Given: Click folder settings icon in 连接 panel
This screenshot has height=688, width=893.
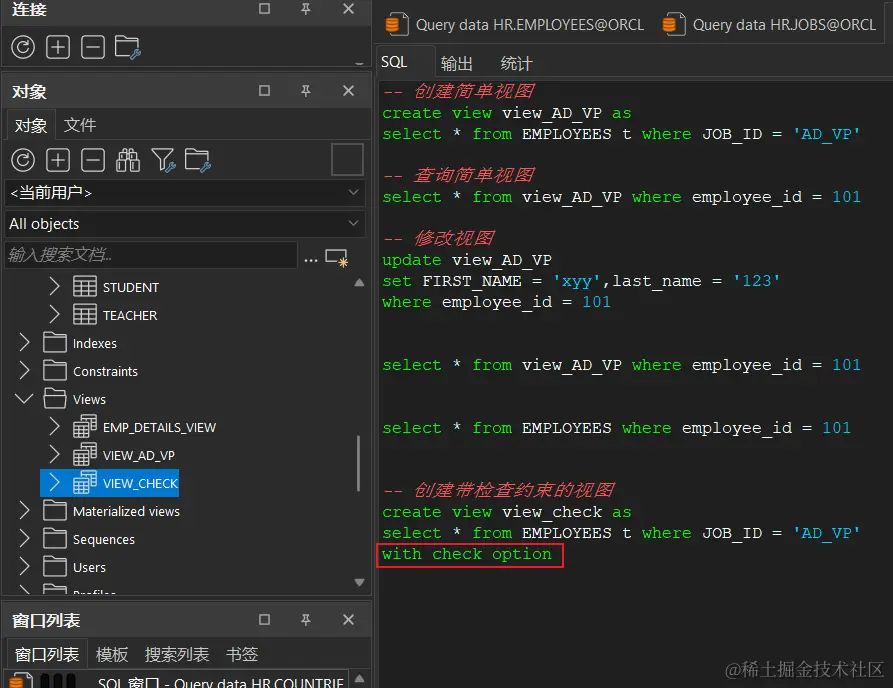Looking at the screenshot, I should click(x=128, y=47).
